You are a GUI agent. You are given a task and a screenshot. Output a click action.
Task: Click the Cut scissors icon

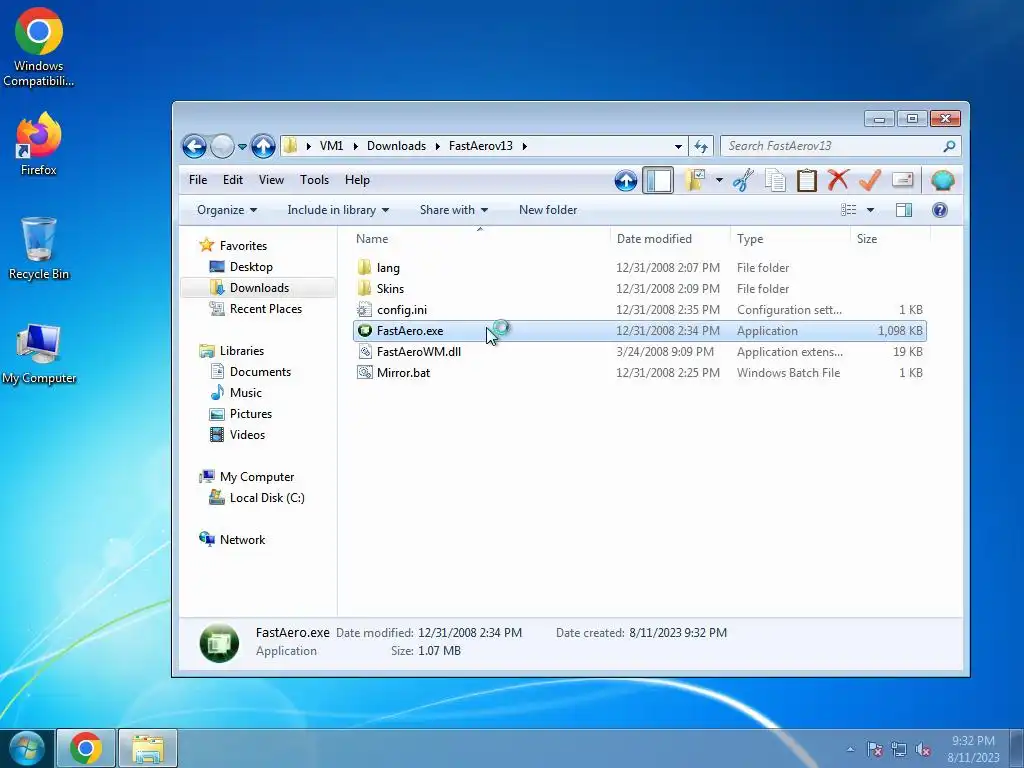pos(743,180)
